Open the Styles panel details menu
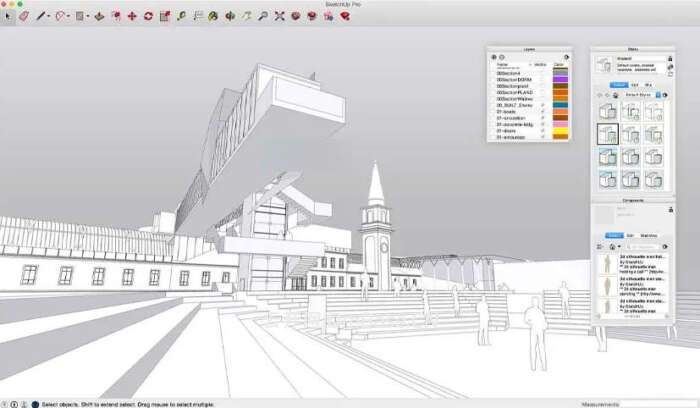700x408 pixels. coord(665,95)
